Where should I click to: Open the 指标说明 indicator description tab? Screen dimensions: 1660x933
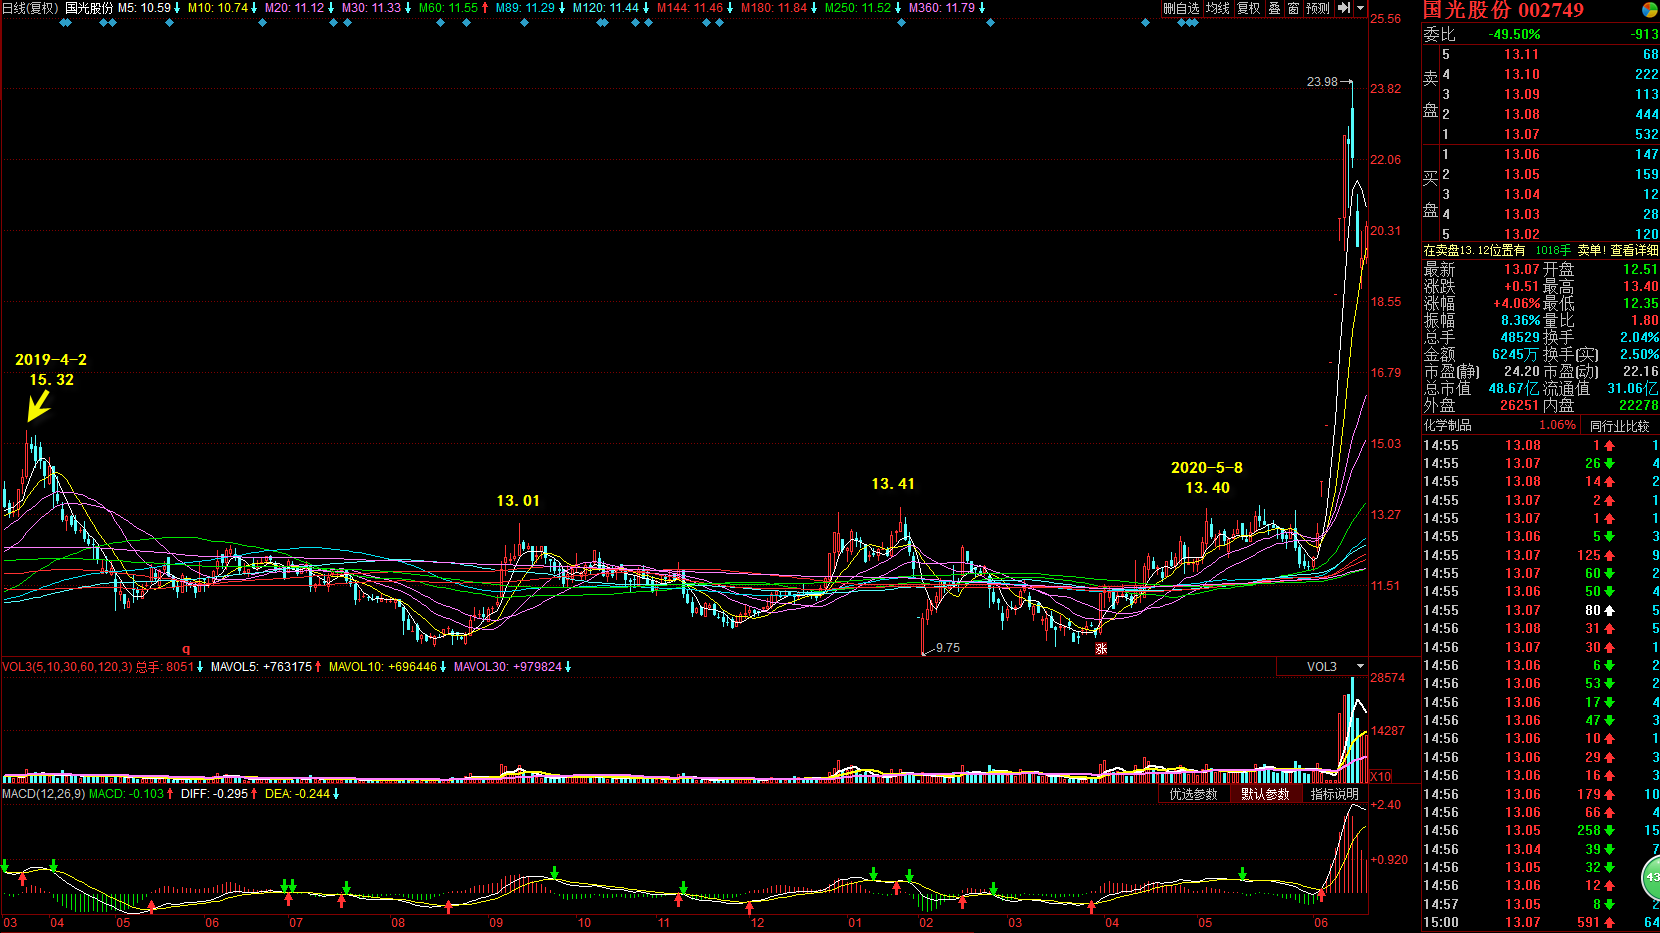[1335, 794]
